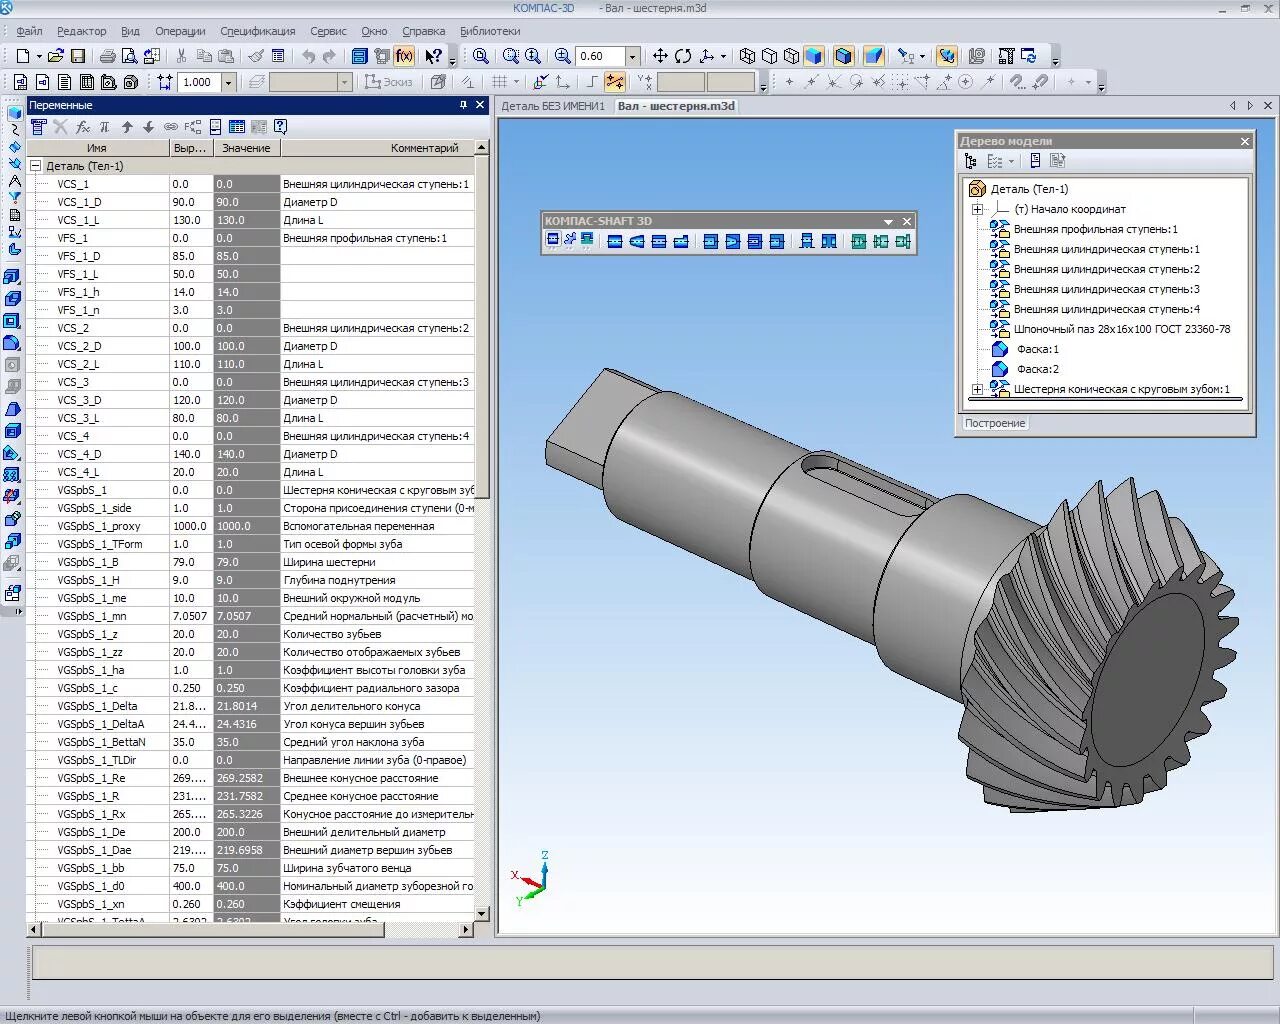Enable the shaded display mode
The image size is (1280, 1024).
click(813, 56)
